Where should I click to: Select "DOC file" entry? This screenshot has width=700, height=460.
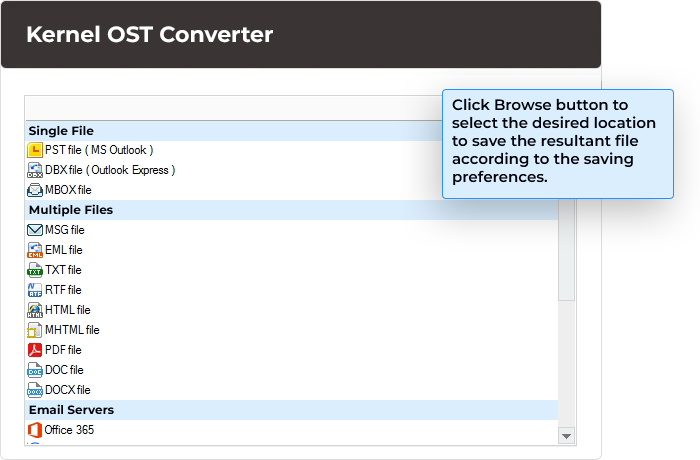tap(292, 370)
